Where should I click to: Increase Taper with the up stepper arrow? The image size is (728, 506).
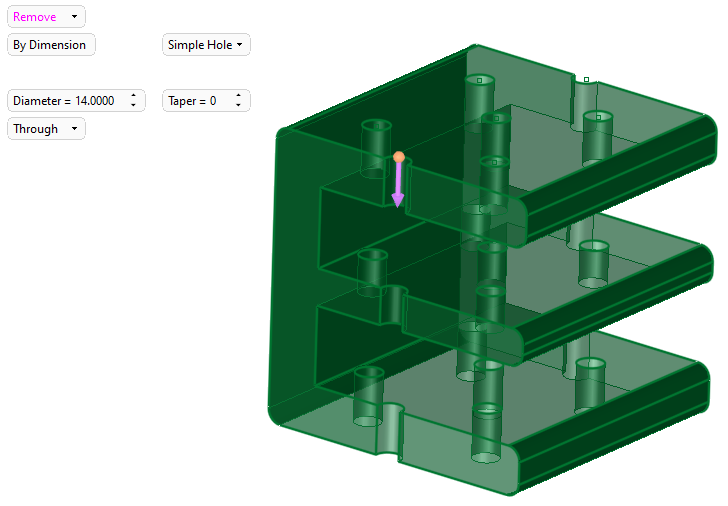click(239, 96)
